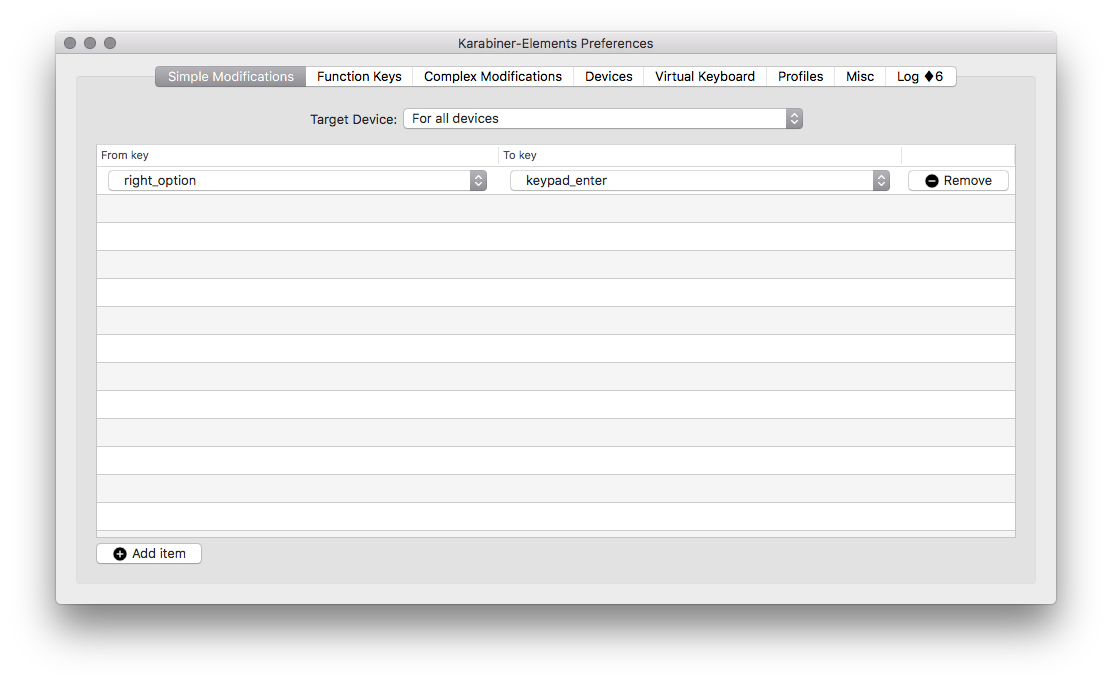
Task: Minimize the Preferences window
Action: 90,43
